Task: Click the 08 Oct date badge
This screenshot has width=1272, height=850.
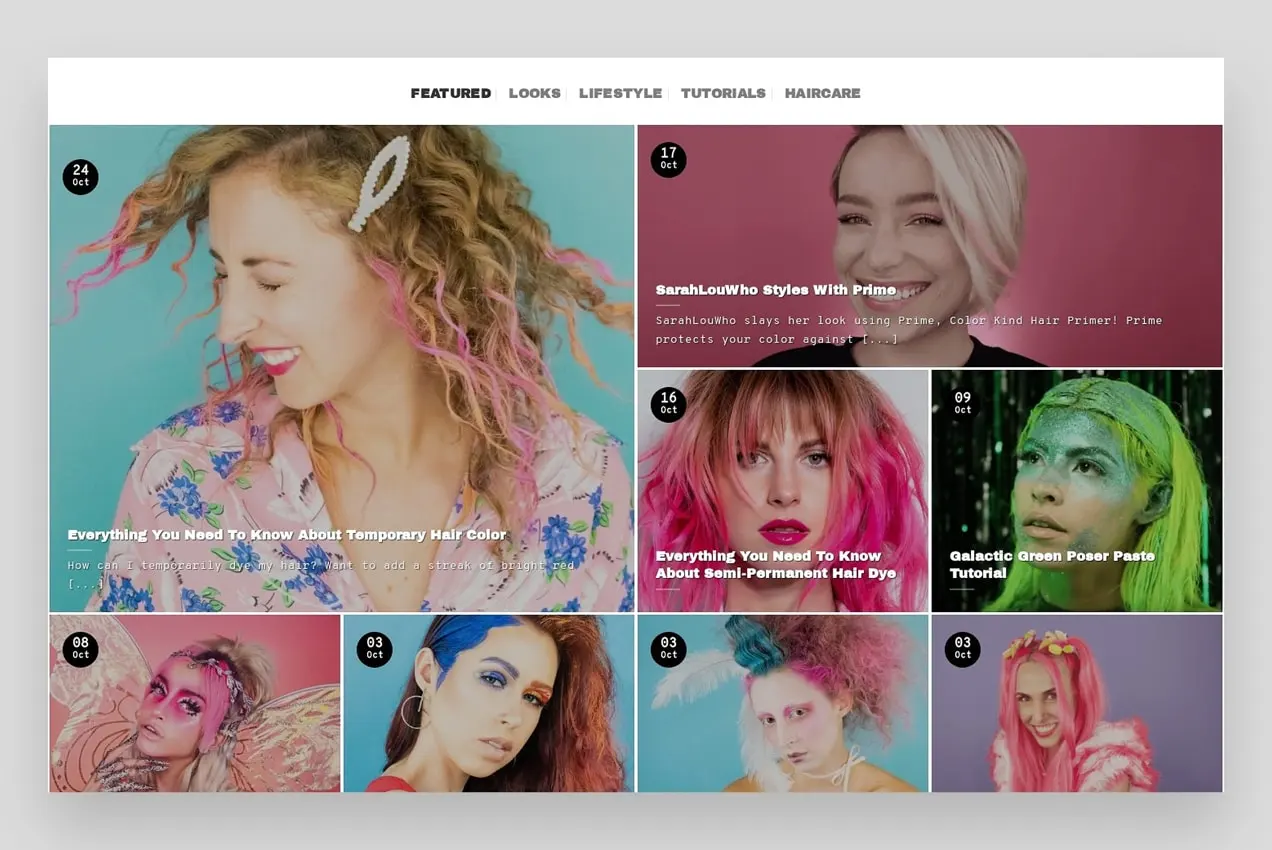Action: pos(80,649)
